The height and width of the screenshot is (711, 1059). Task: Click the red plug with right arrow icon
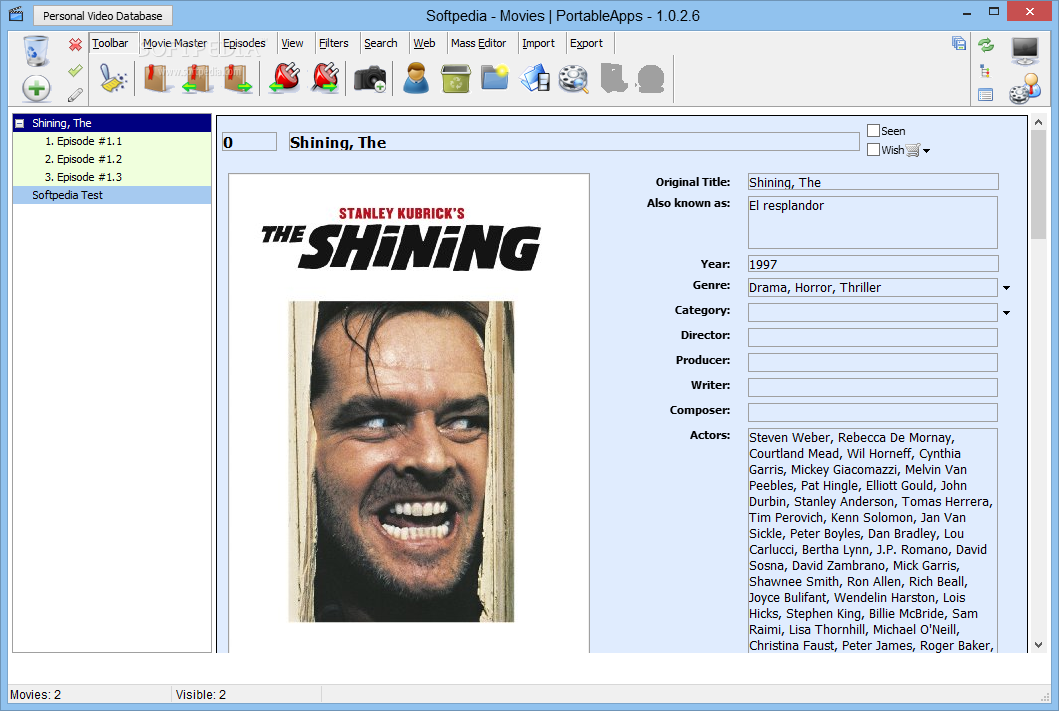(326, 78)
